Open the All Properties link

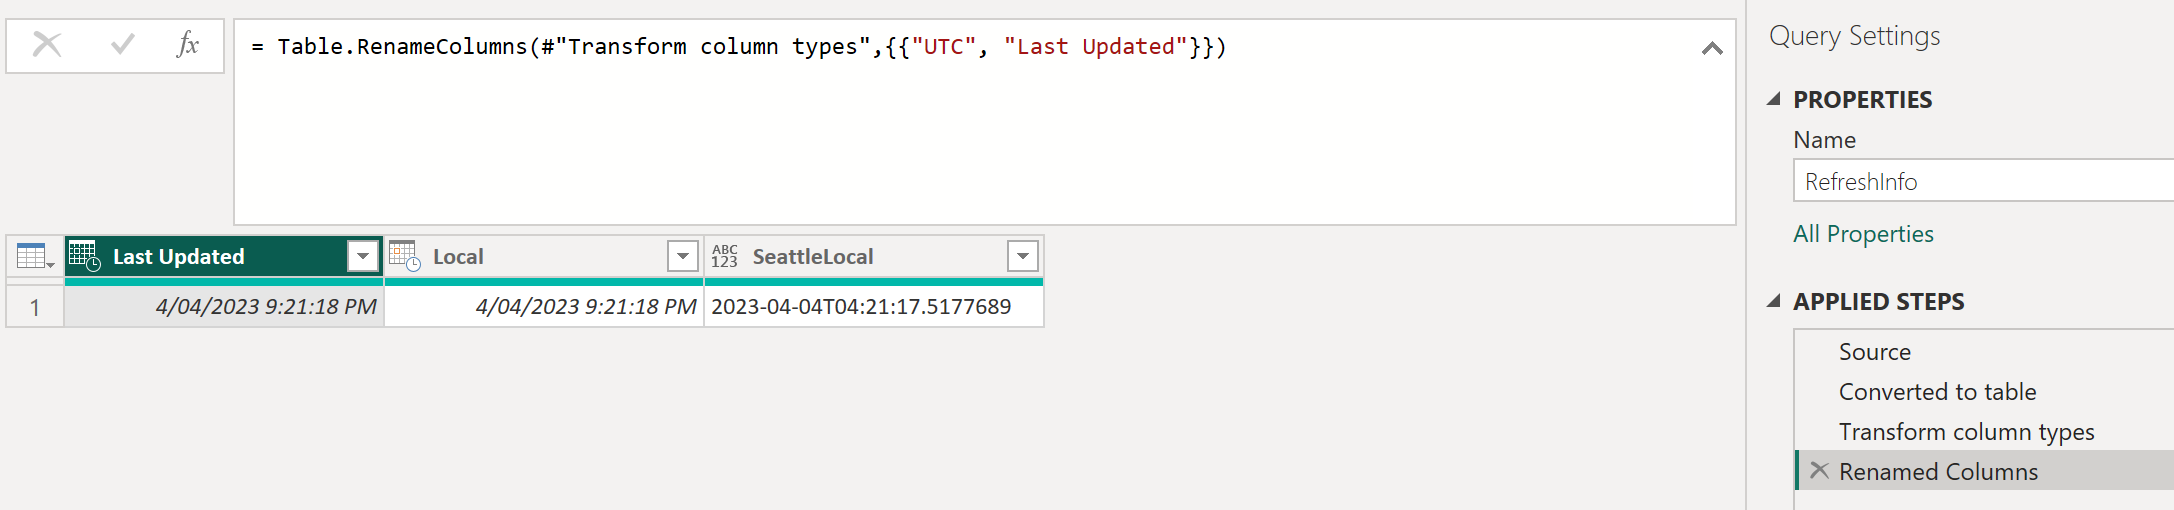(x=1863, y=234)
